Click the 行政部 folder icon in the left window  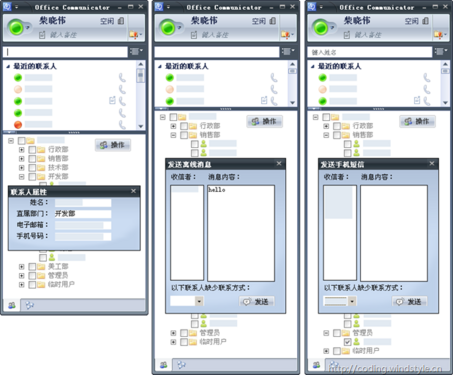pos(41,149)
